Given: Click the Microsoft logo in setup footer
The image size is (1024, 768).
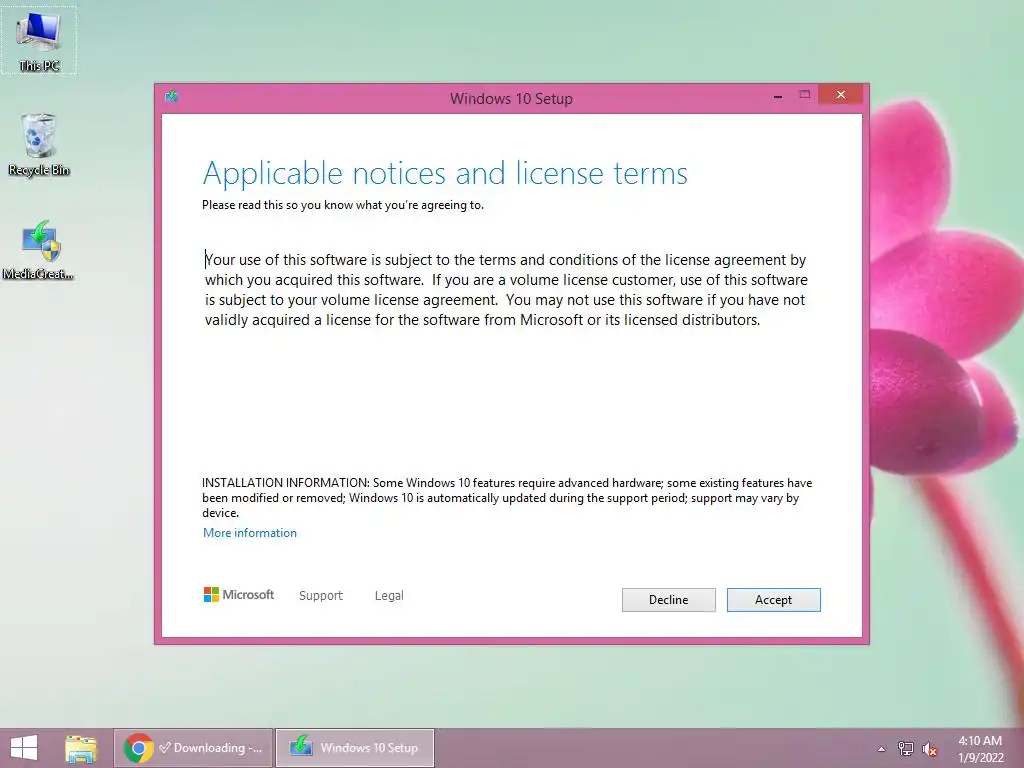Looking at the screenshot, I should 239,594.
